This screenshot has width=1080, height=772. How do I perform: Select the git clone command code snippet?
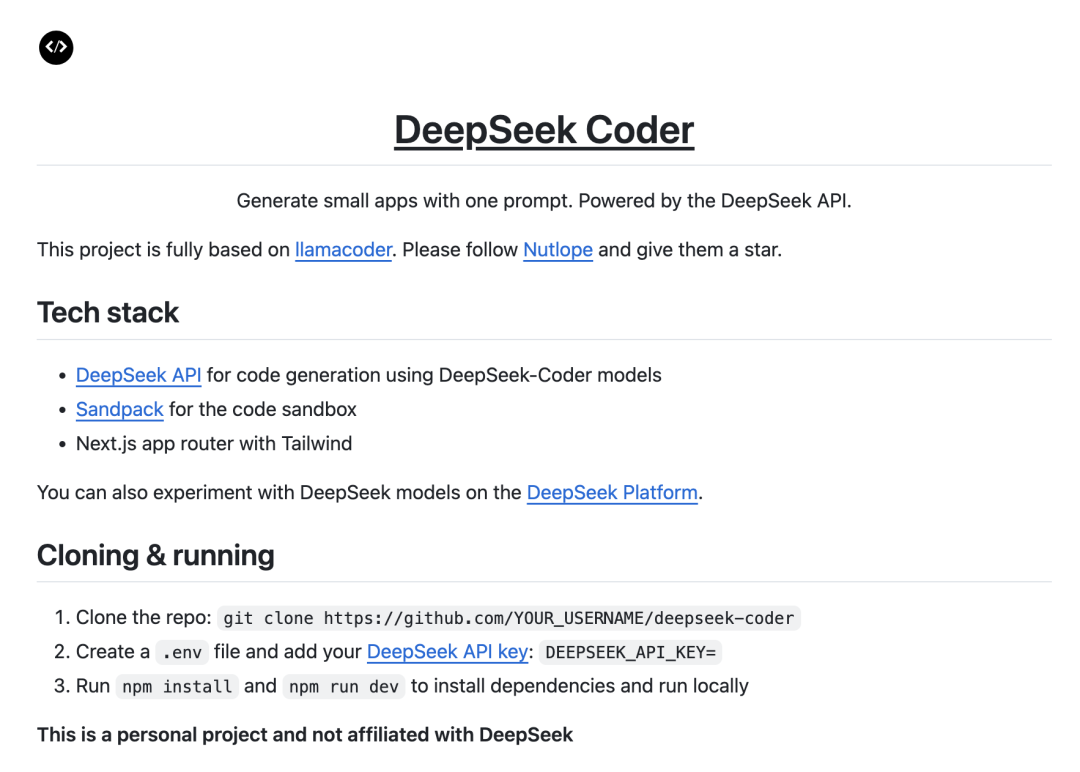pos(508,618)
